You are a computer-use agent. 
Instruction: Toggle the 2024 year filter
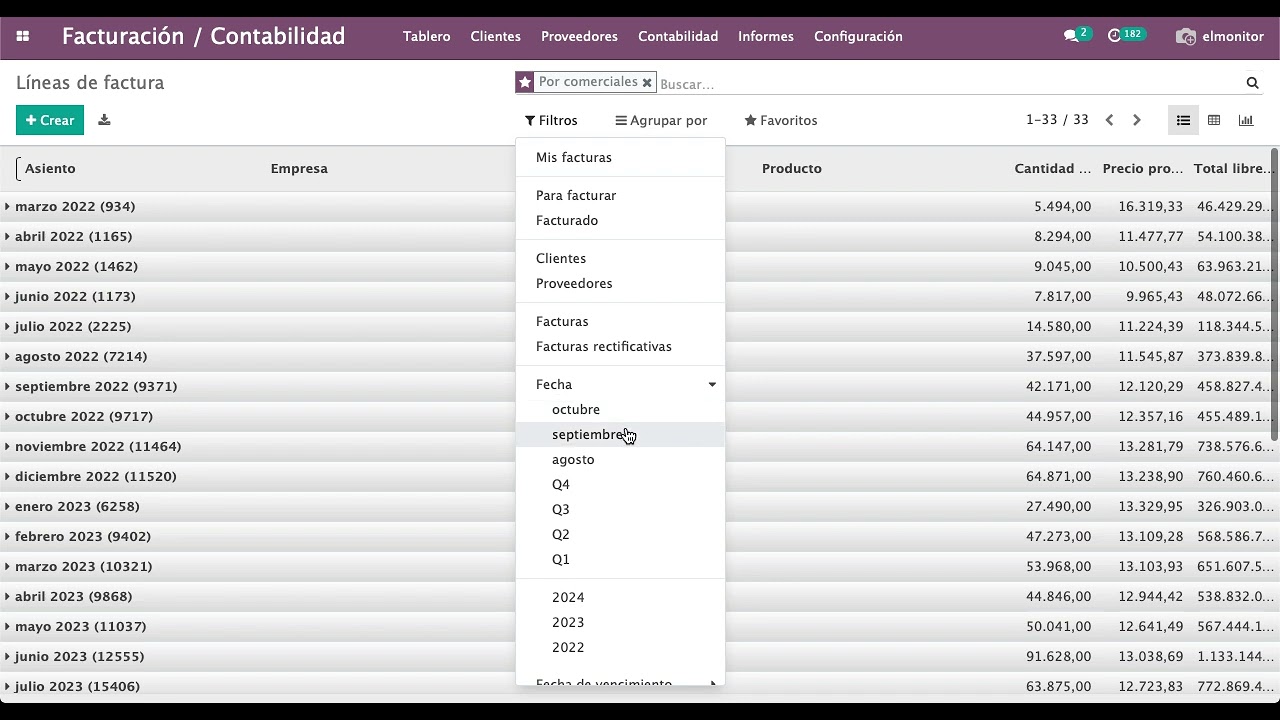pos(620,597)
